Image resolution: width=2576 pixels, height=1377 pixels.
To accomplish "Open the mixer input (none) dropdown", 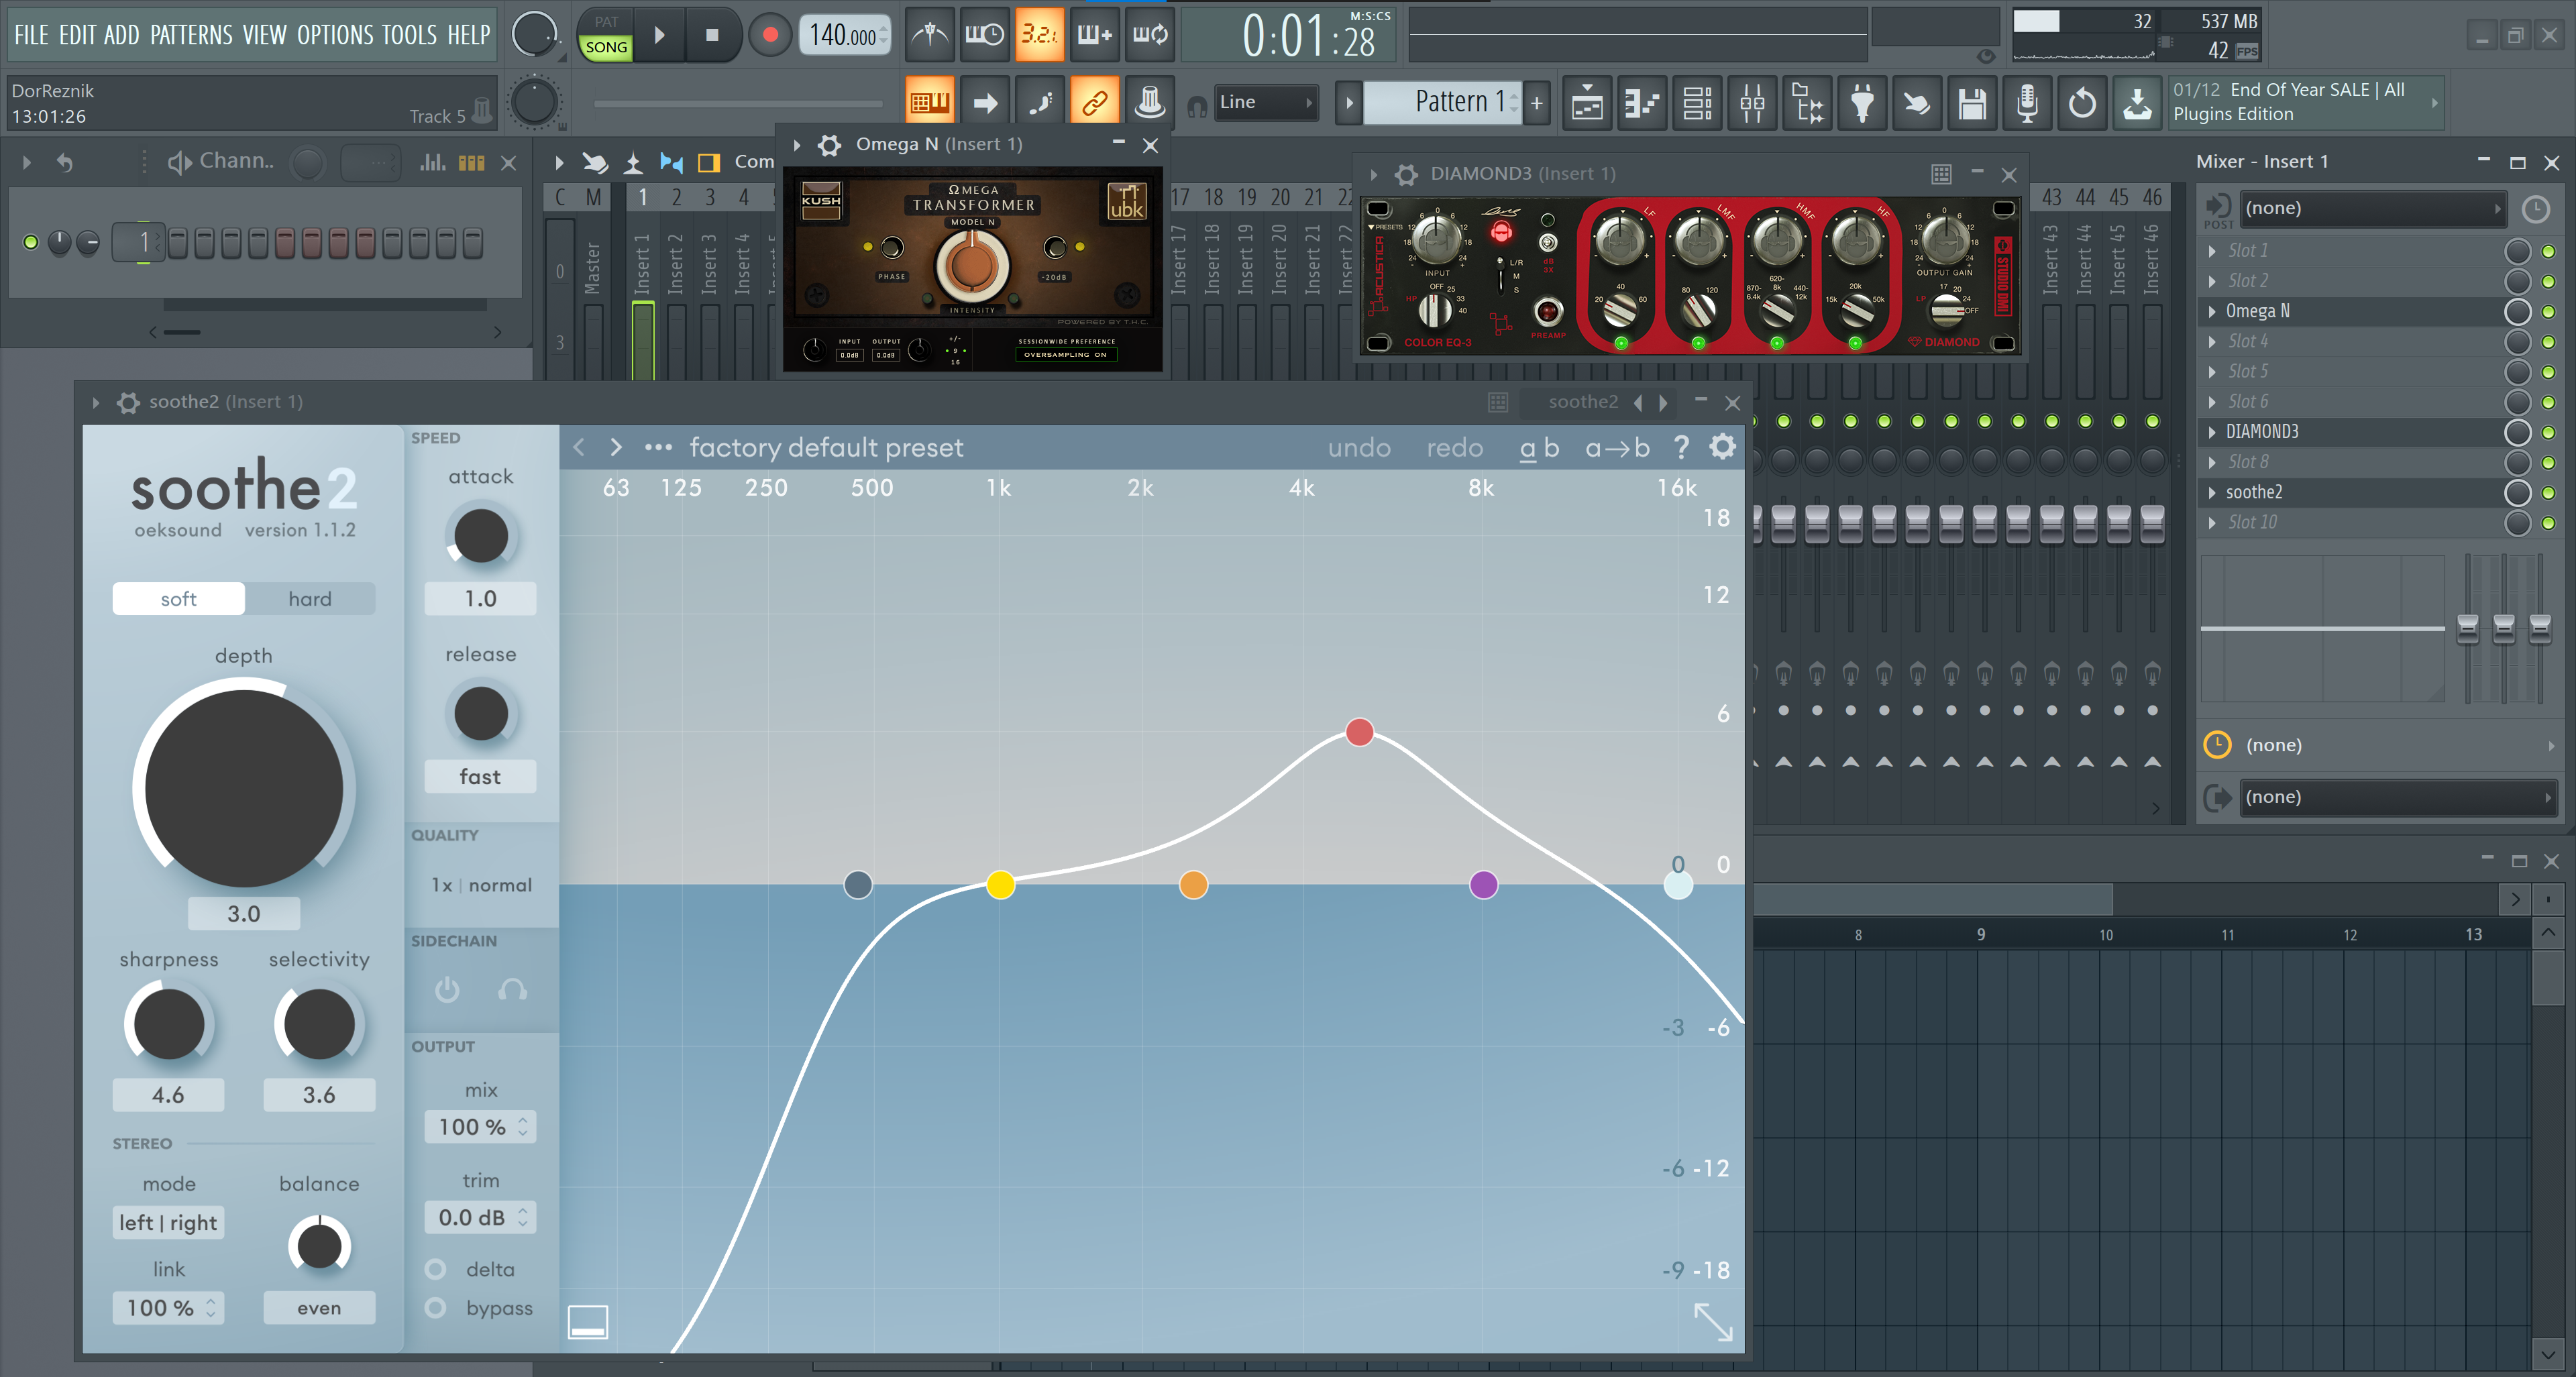I will [x=2372, y=208].
